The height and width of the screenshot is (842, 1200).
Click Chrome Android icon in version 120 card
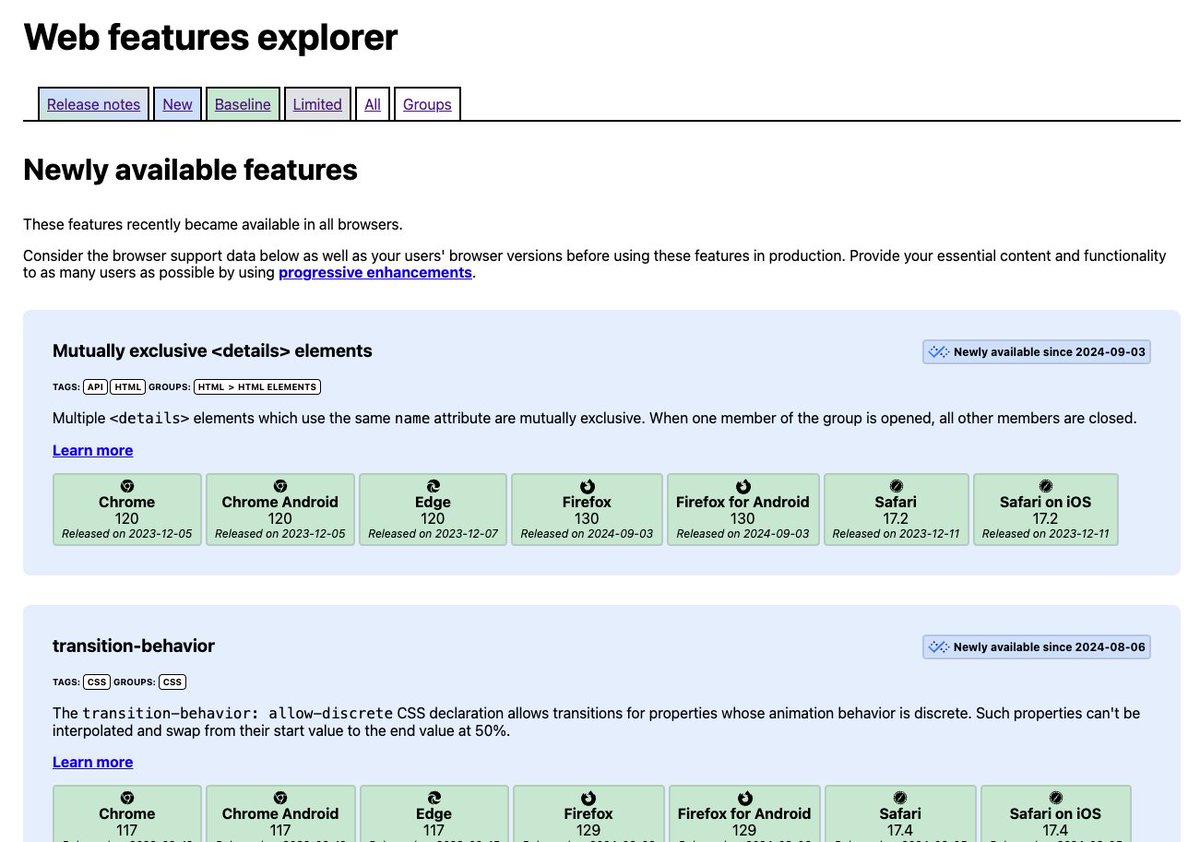(x=280, y=486)
